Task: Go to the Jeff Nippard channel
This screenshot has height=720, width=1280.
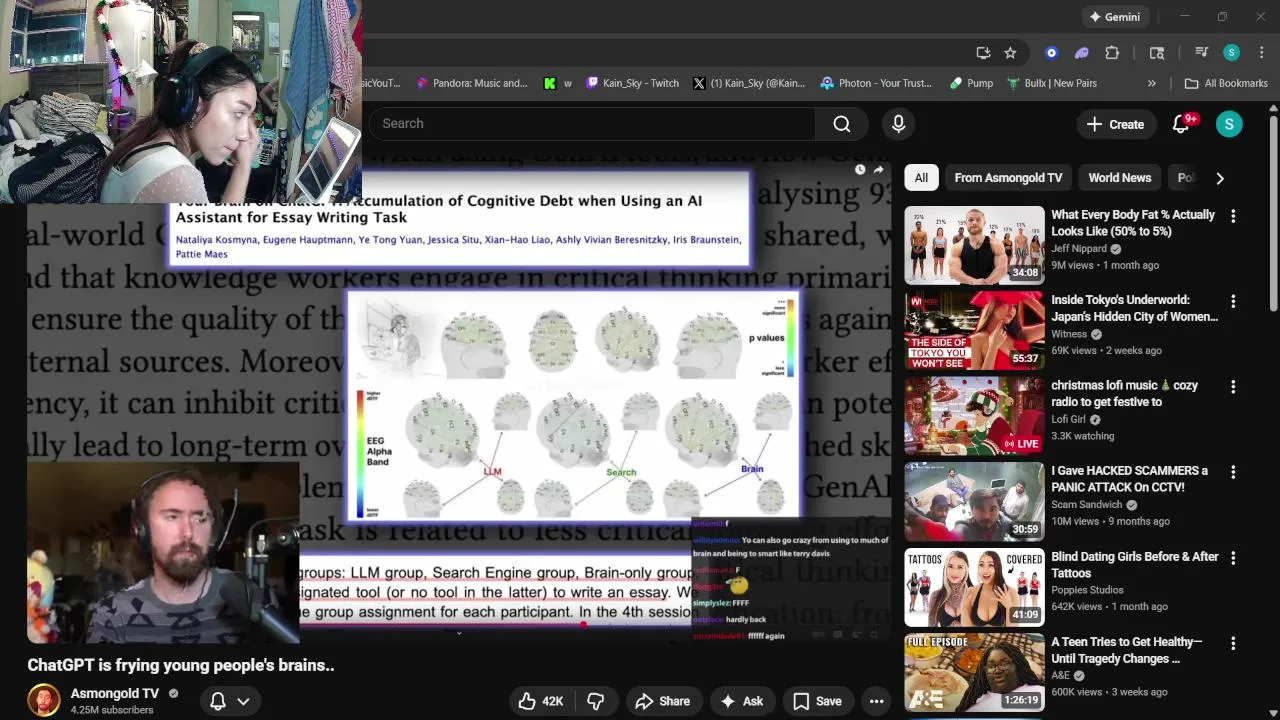Action: pyautogui.click(x=1079, y=249)
